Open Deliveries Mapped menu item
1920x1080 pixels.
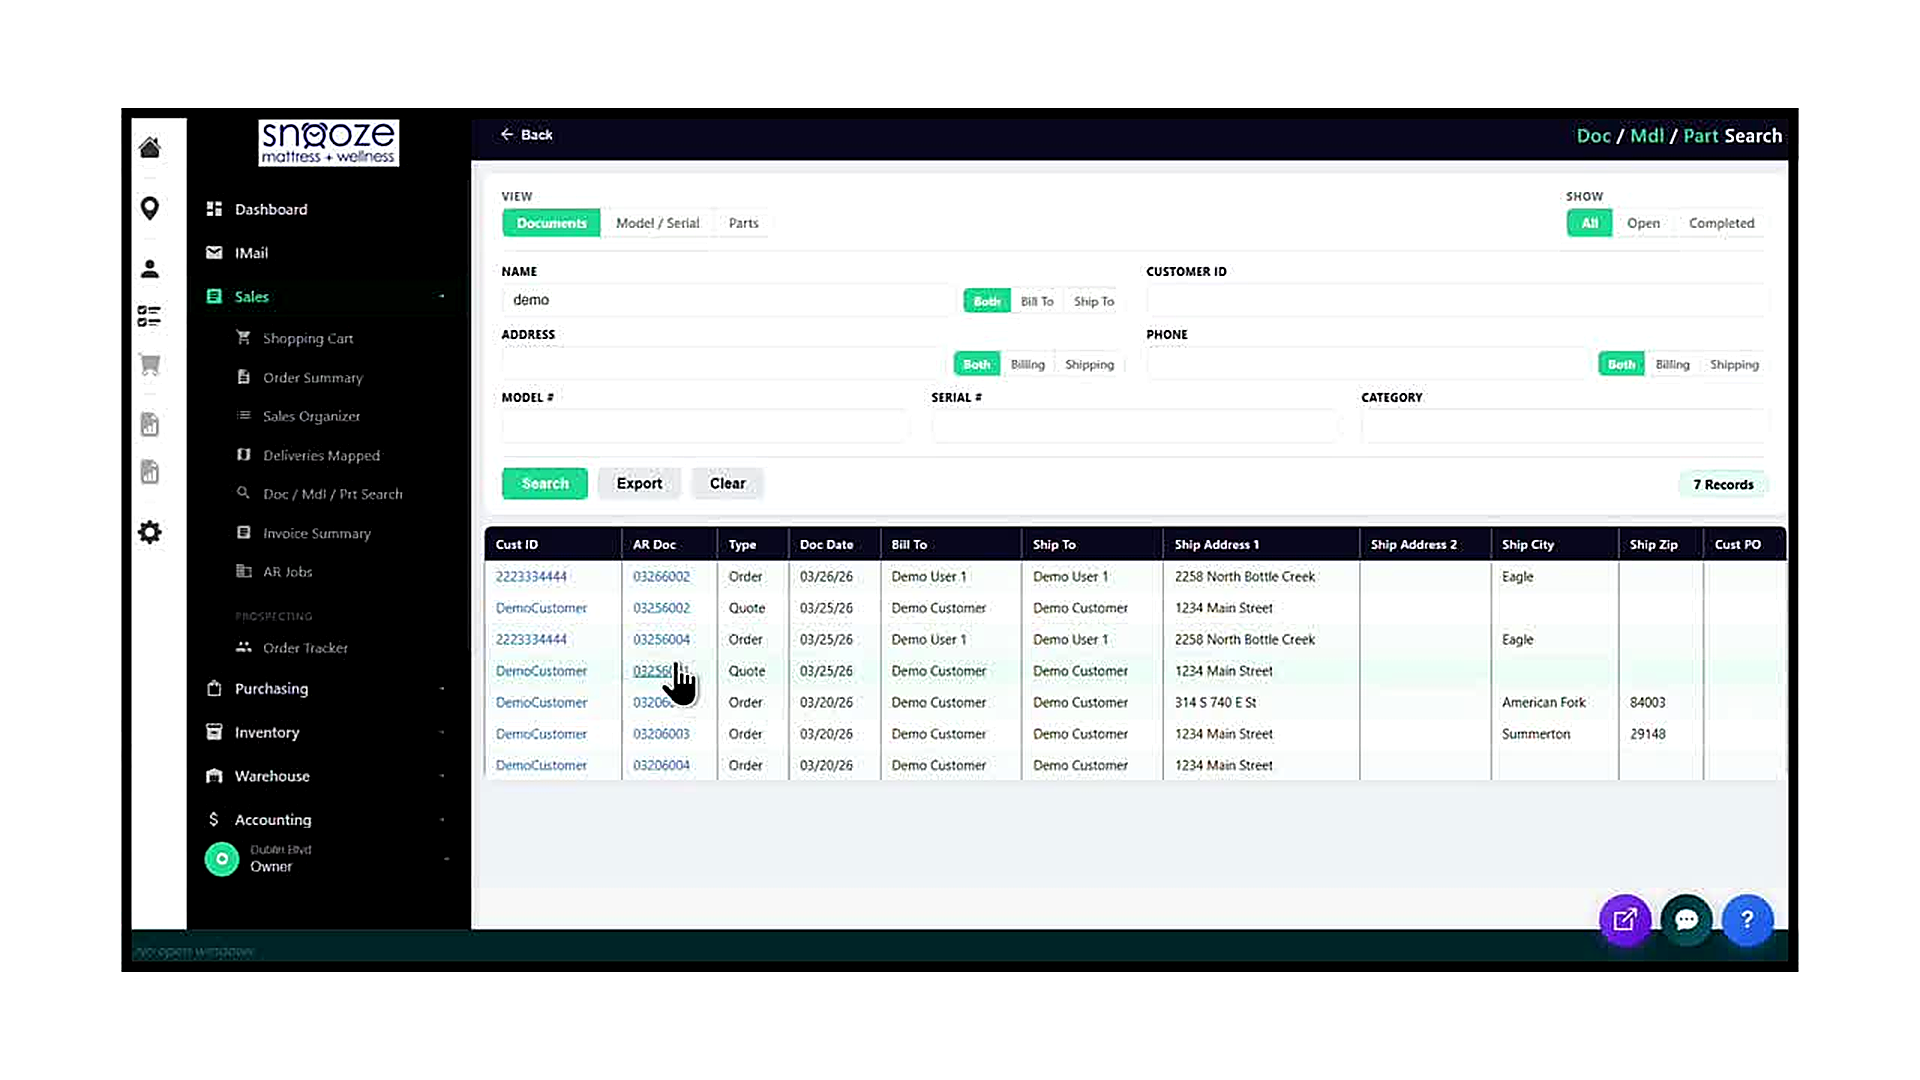click(x=321, y=455)
